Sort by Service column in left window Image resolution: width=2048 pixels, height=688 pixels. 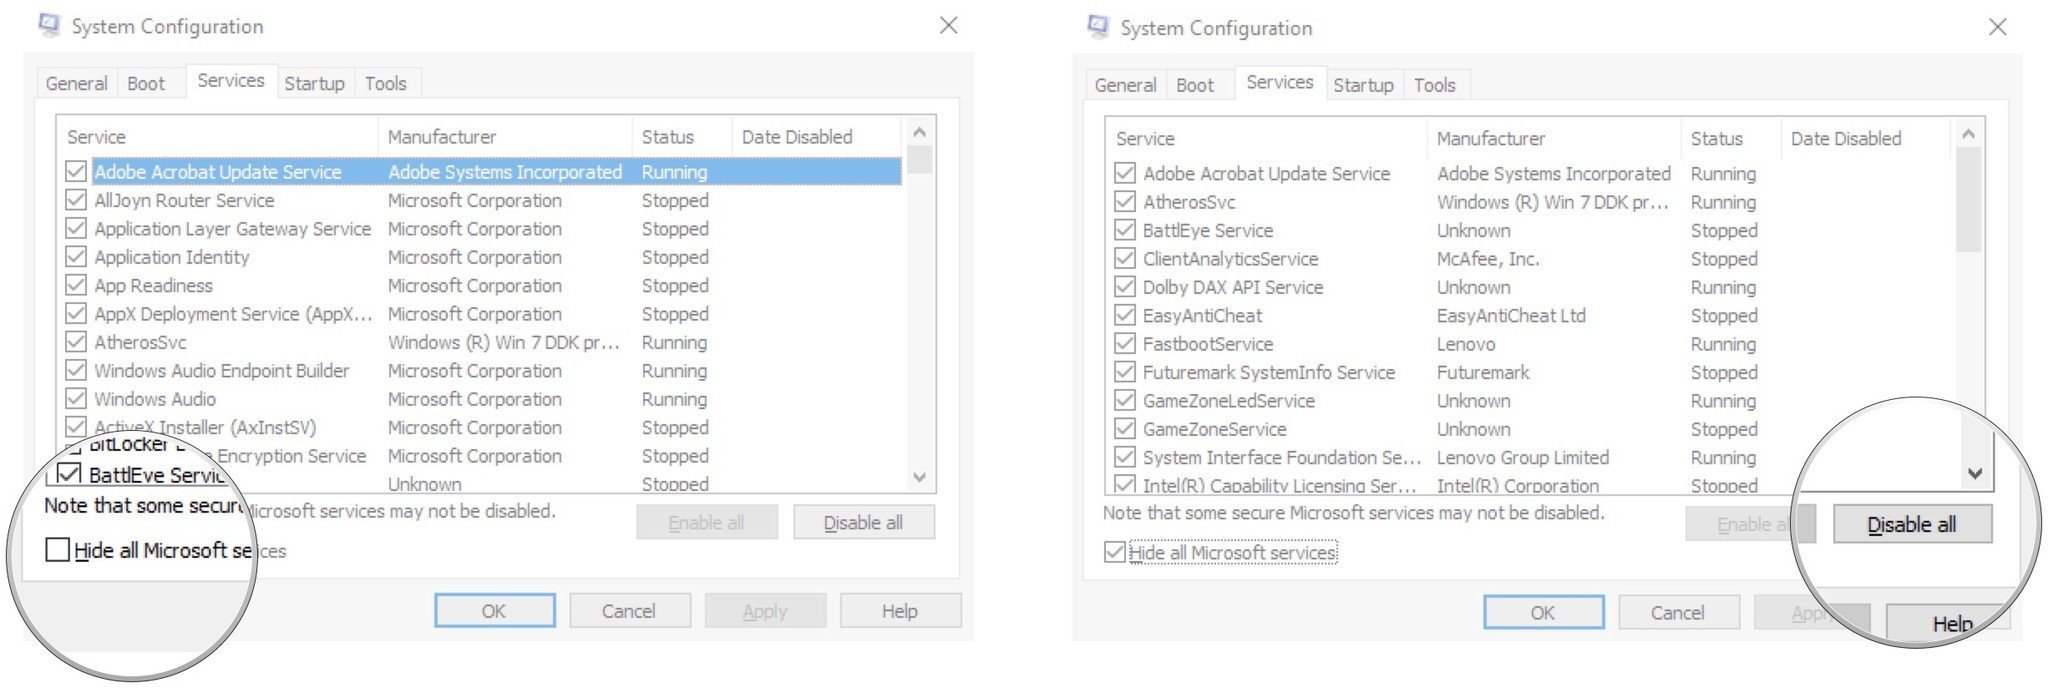218,137
